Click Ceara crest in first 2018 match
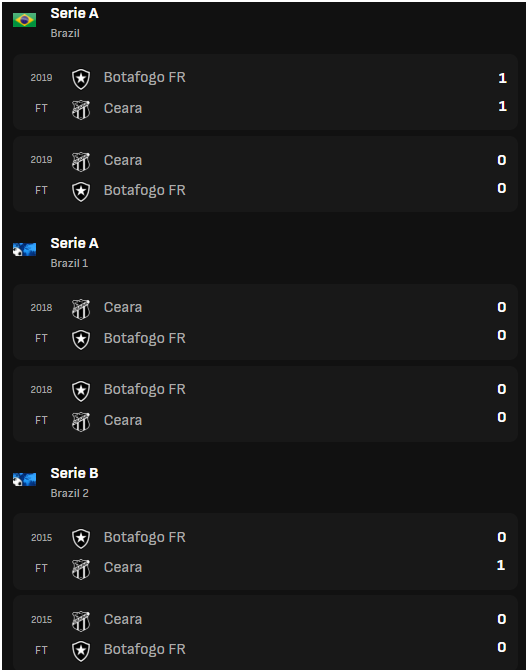 (81, 309)
